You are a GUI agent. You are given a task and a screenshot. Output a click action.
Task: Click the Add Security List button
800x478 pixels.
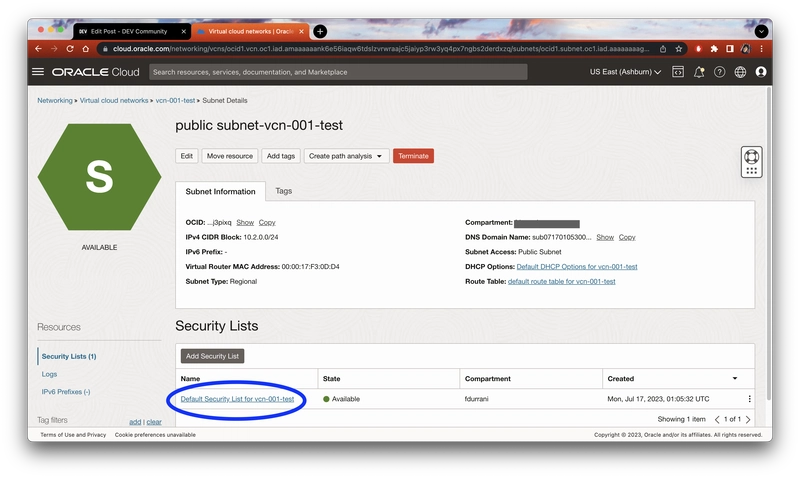point(212,356)
